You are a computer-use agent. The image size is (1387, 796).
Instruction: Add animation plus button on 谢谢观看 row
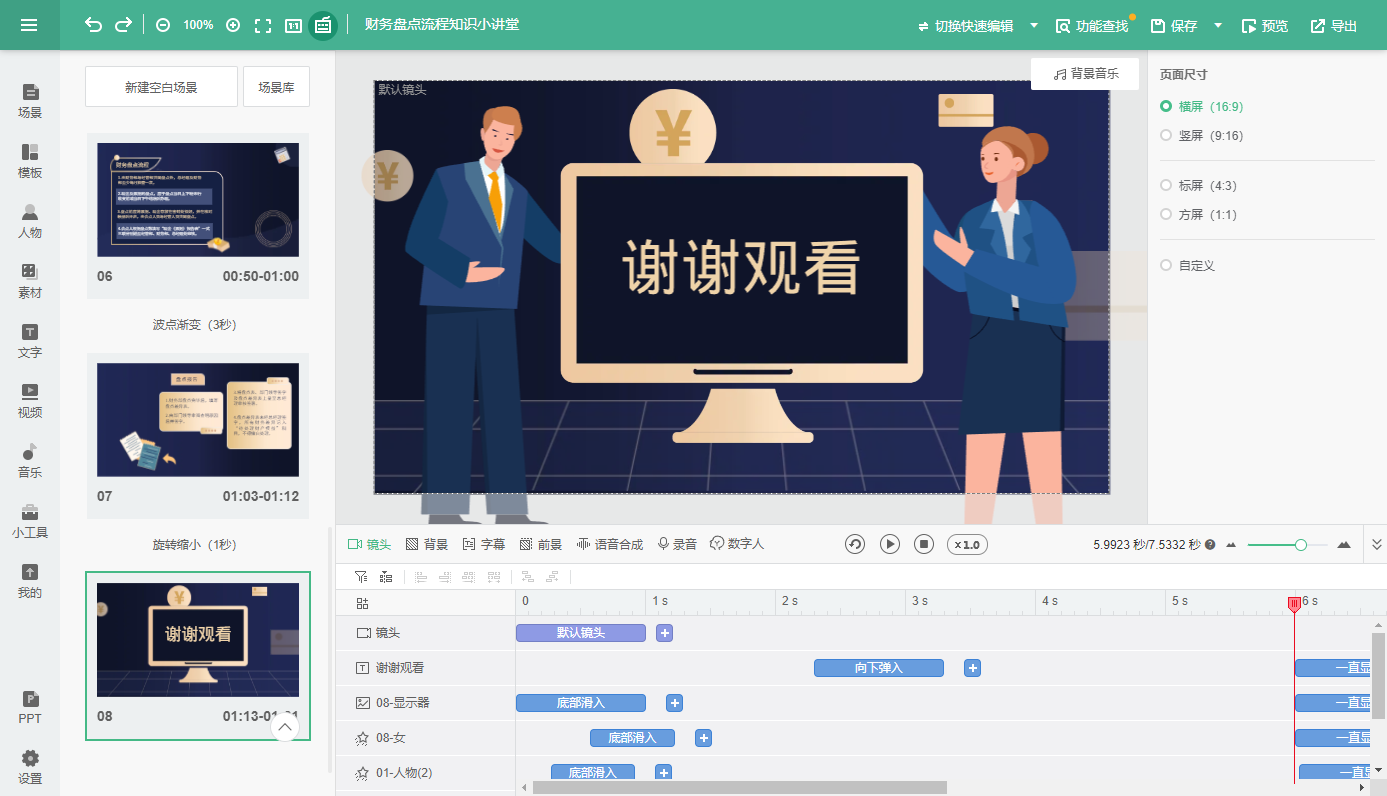[972, 668]
